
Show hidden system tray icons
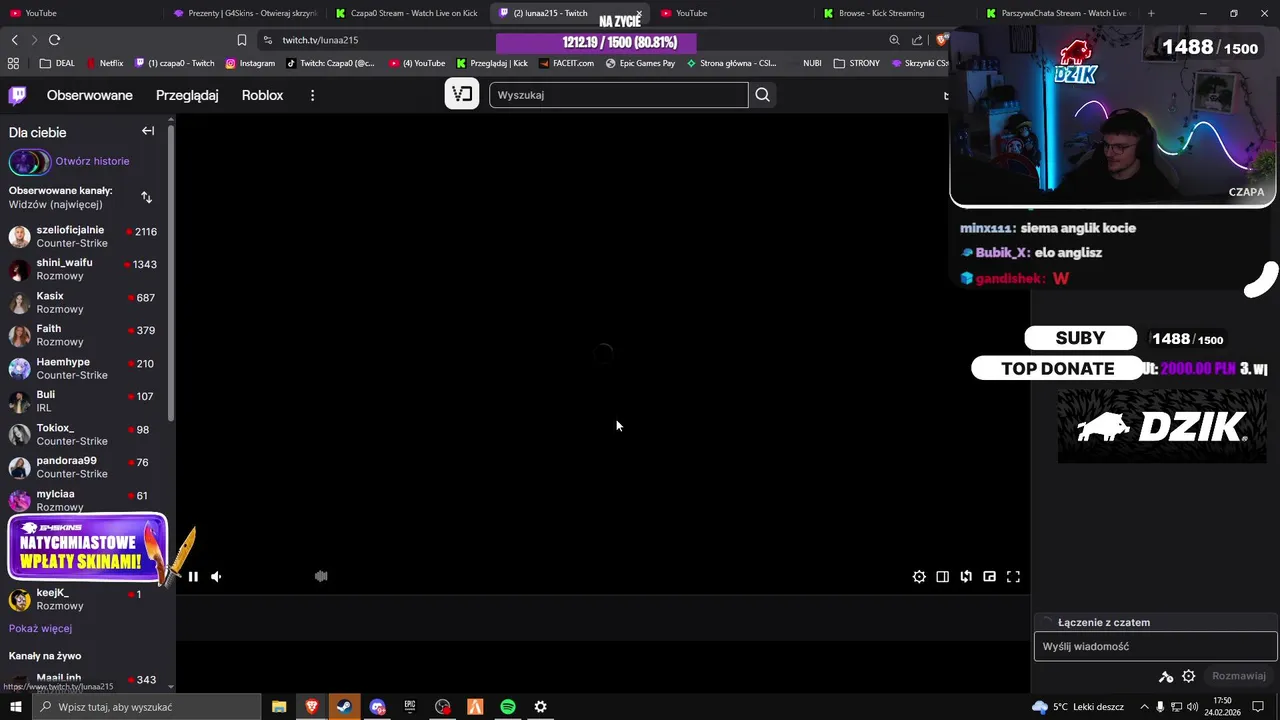pyautogui.click(x=1145, y=707)
